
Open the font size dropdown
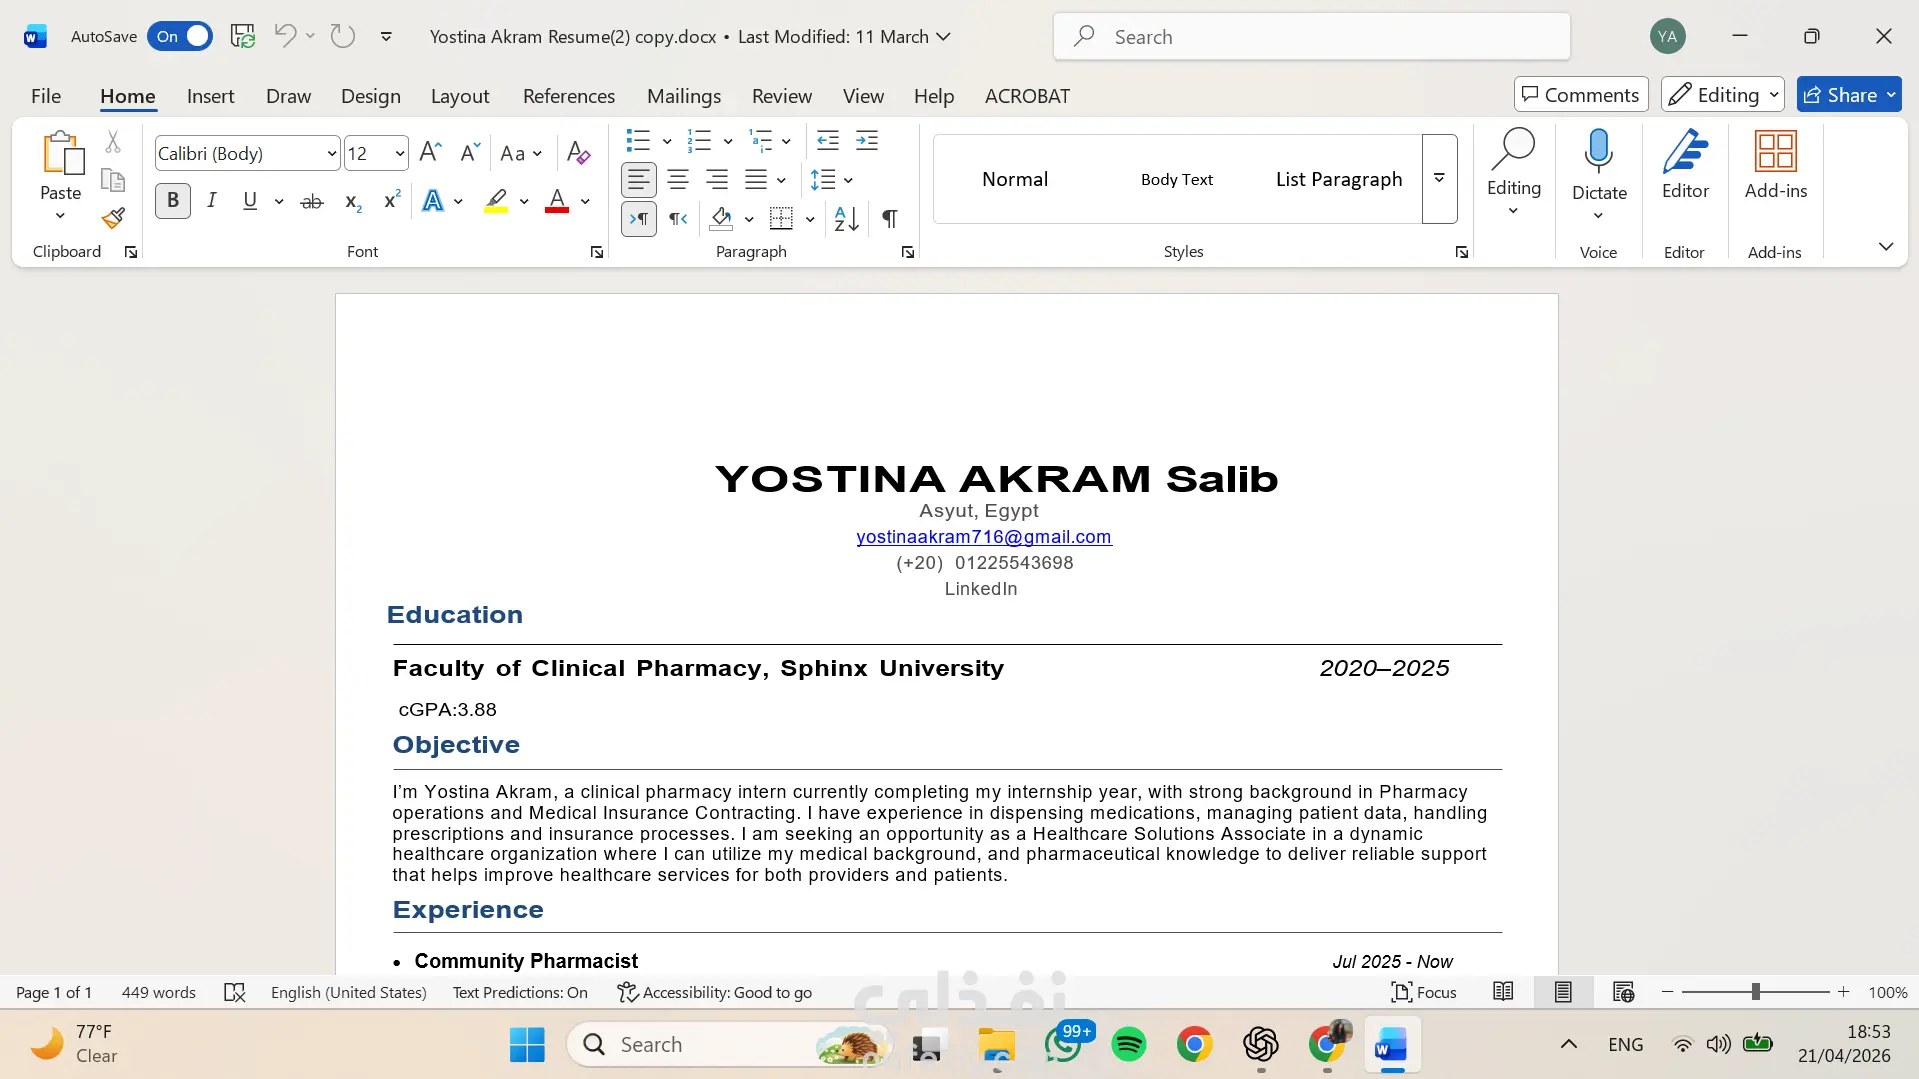point(400,154)
